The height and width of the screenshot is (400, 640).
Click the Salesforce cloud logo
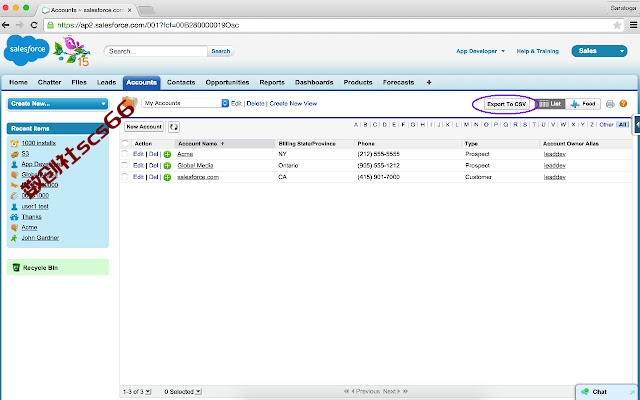tap(27, 50)
